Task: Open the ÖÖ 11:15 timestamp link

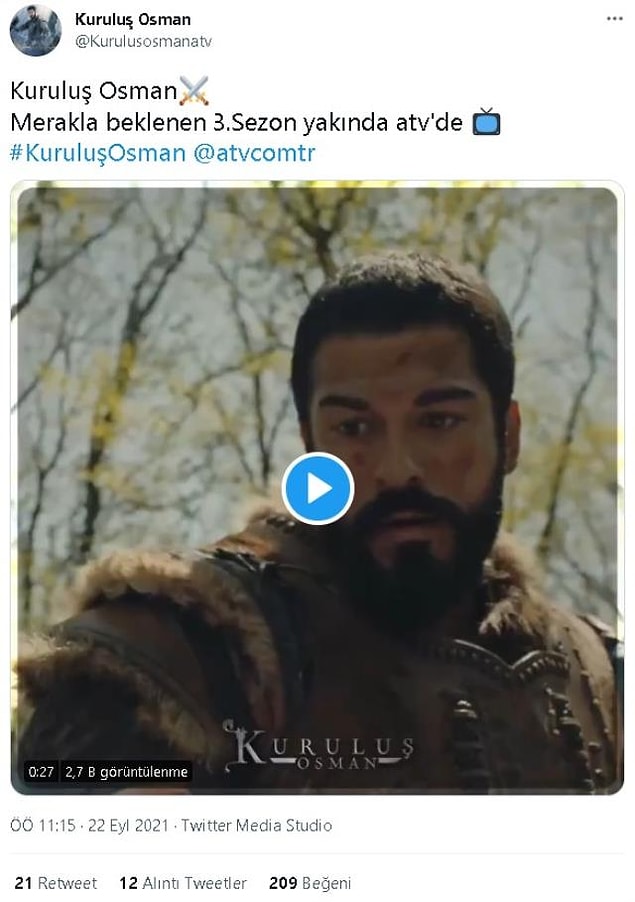Action: click(43, 826)
